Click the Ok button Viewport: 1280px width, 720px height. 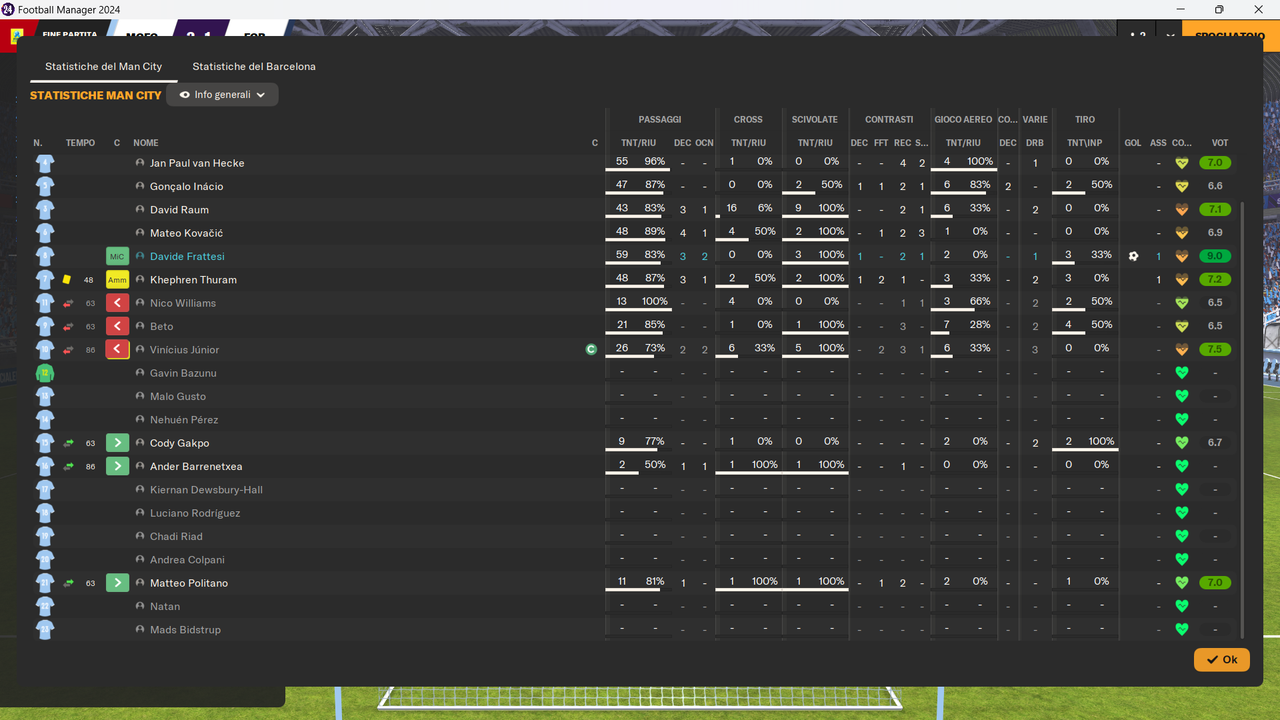(1221, 660)
